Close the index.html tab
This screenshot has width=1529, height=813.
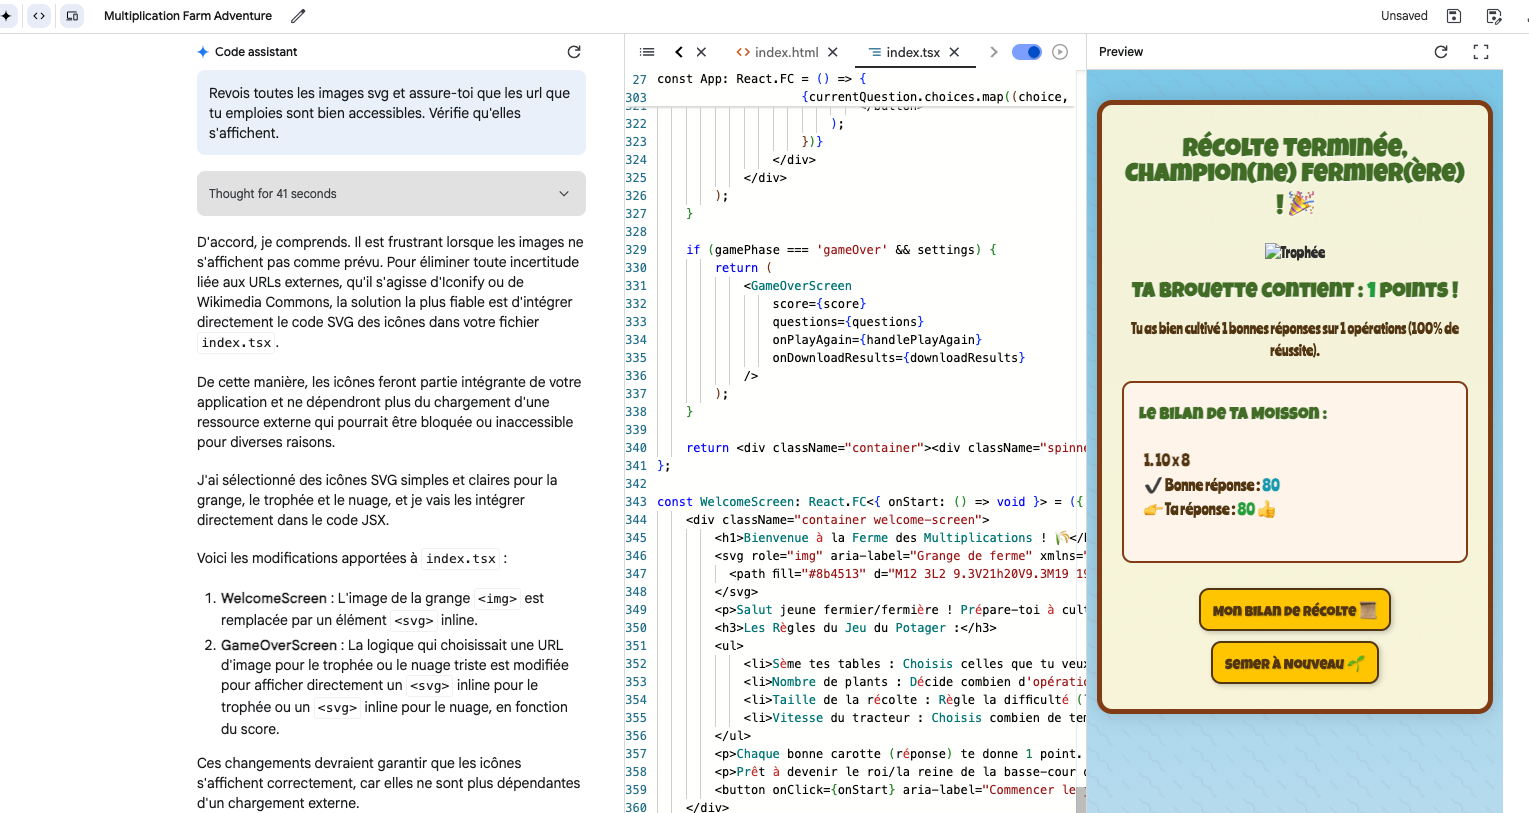(833, 52)
